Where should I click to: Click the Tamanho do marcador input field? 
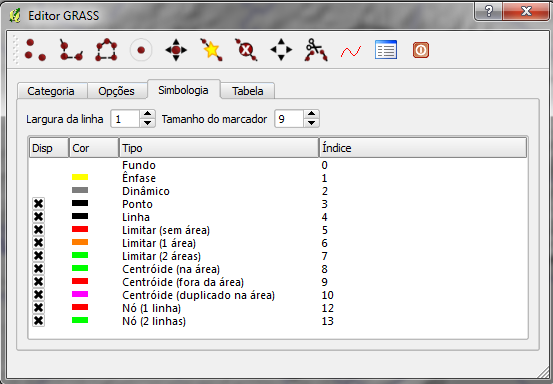coord(289,119)
